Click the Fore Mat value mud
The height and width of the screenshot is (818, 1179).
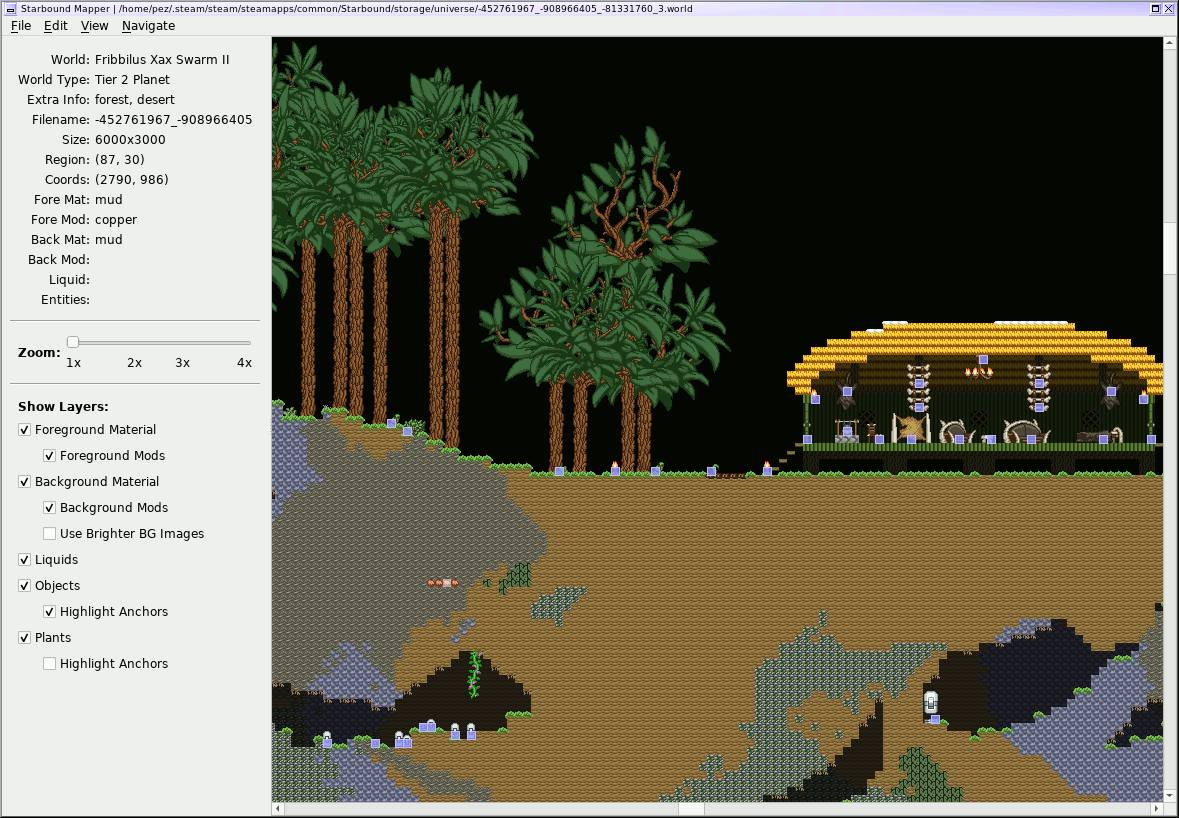pos(108,200)
